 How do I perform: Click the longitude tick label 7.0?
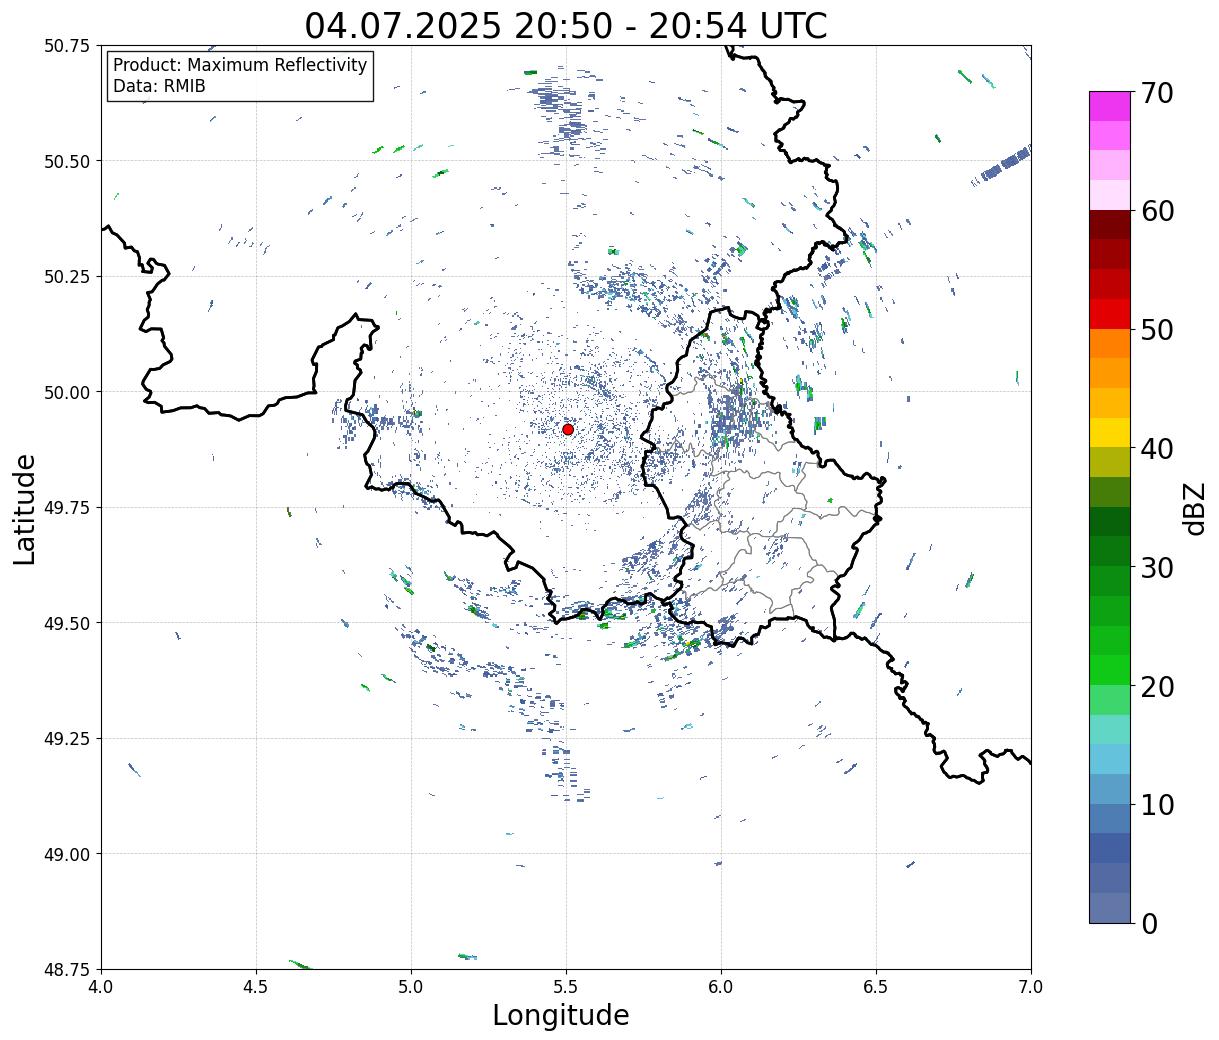tap(1031, 987)
